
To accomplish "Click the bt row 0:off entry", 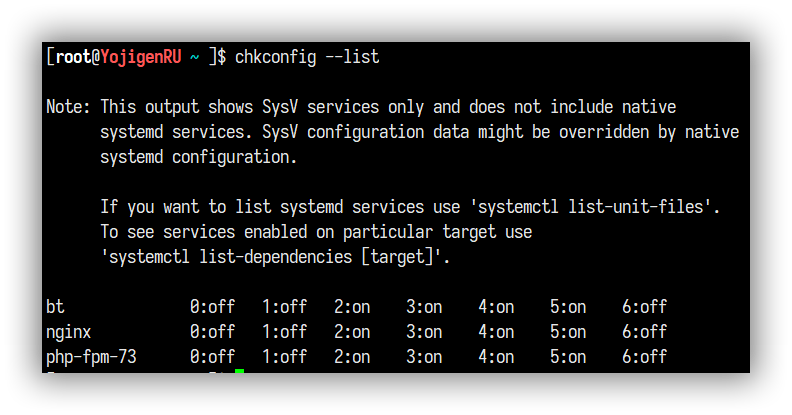I will pos(212,306).
